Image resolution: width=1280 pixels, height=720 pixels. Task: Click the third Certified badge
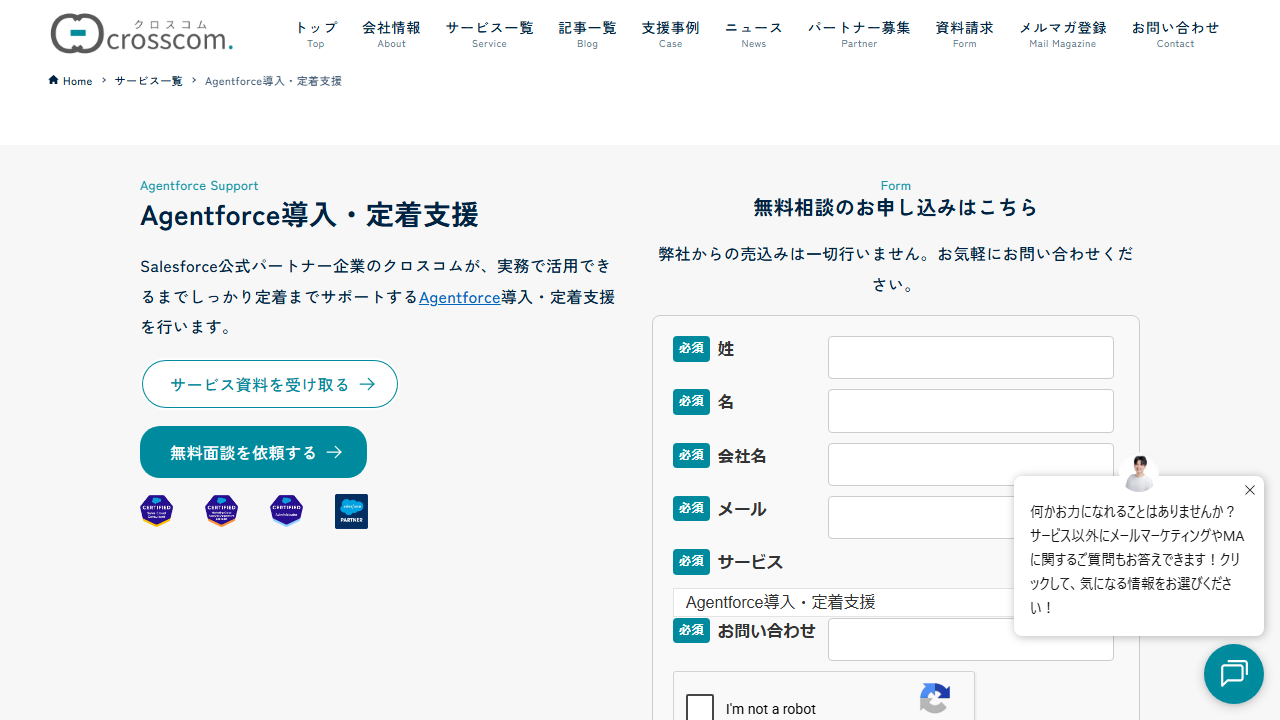point(287,511)
